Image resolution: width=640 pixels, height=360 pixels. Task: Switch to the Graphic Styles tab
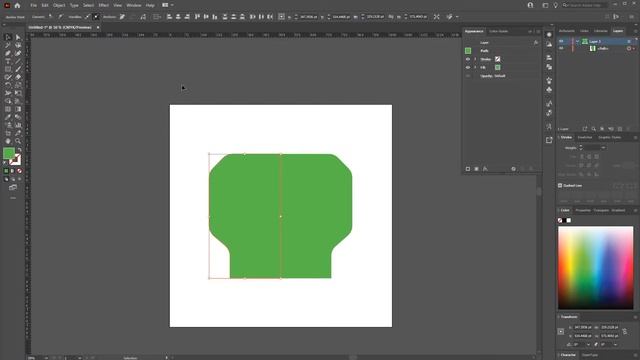click(610, 138)
